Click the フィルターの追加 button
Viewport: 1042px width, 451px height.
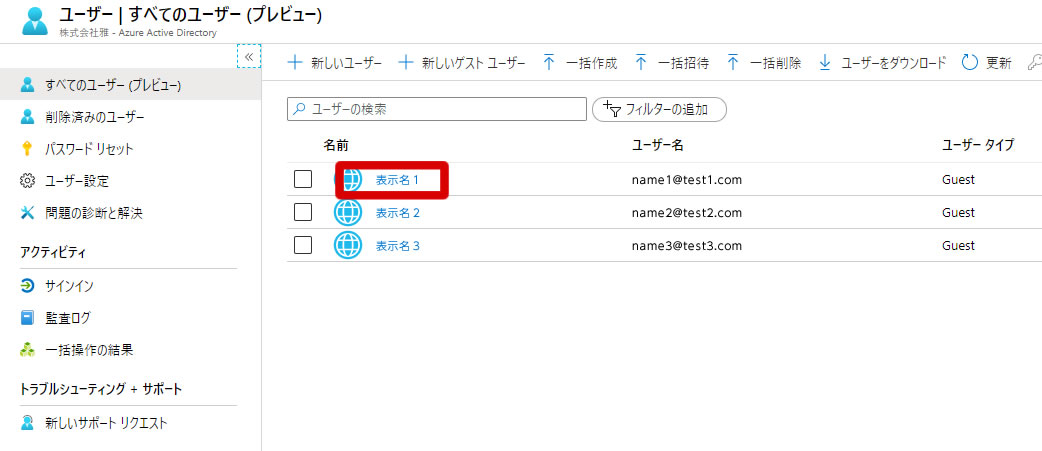(659, 109)
